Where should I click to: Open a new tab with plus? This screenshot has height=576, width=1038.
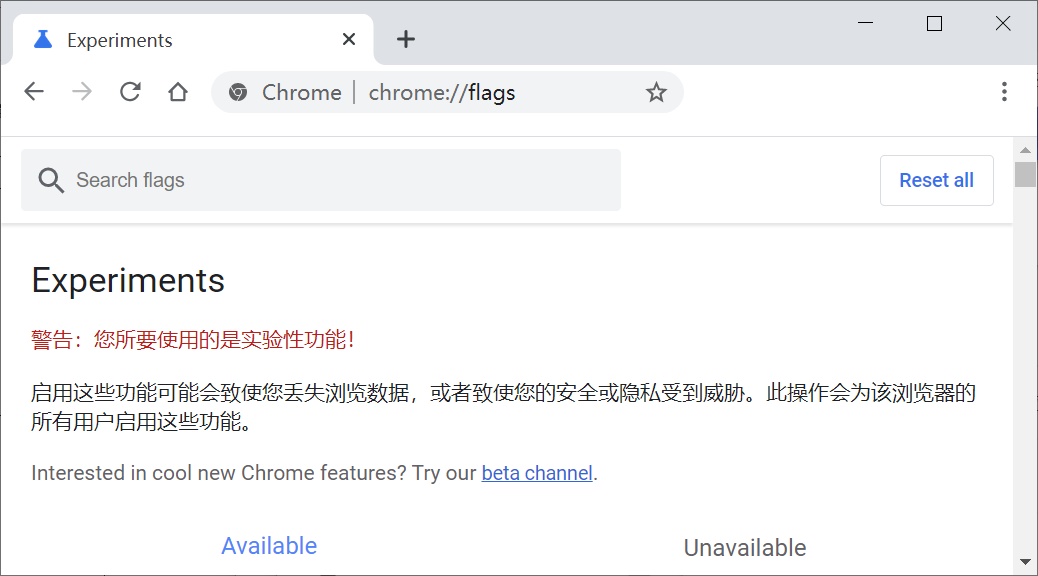(x=406, y=40)
